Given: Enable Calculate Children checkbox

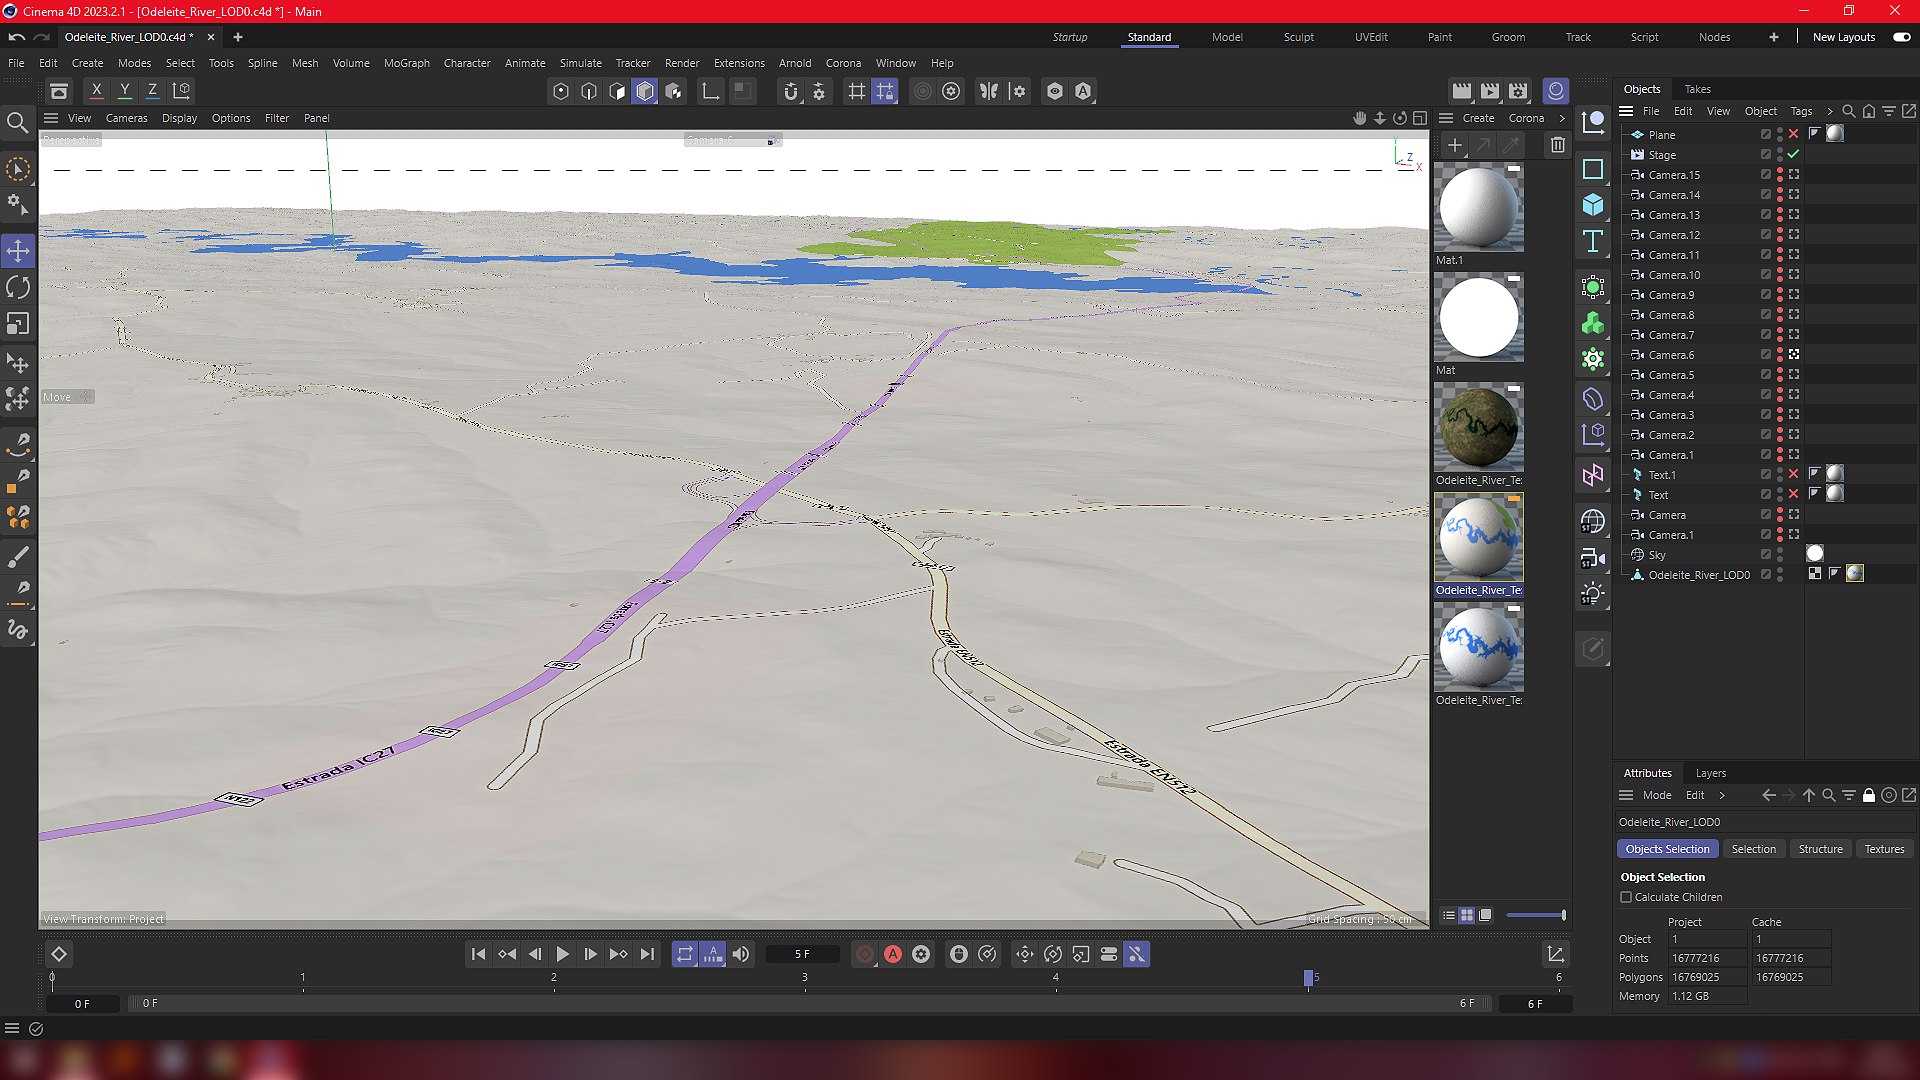Looking at the screenshot, I should pos(1626,897).
